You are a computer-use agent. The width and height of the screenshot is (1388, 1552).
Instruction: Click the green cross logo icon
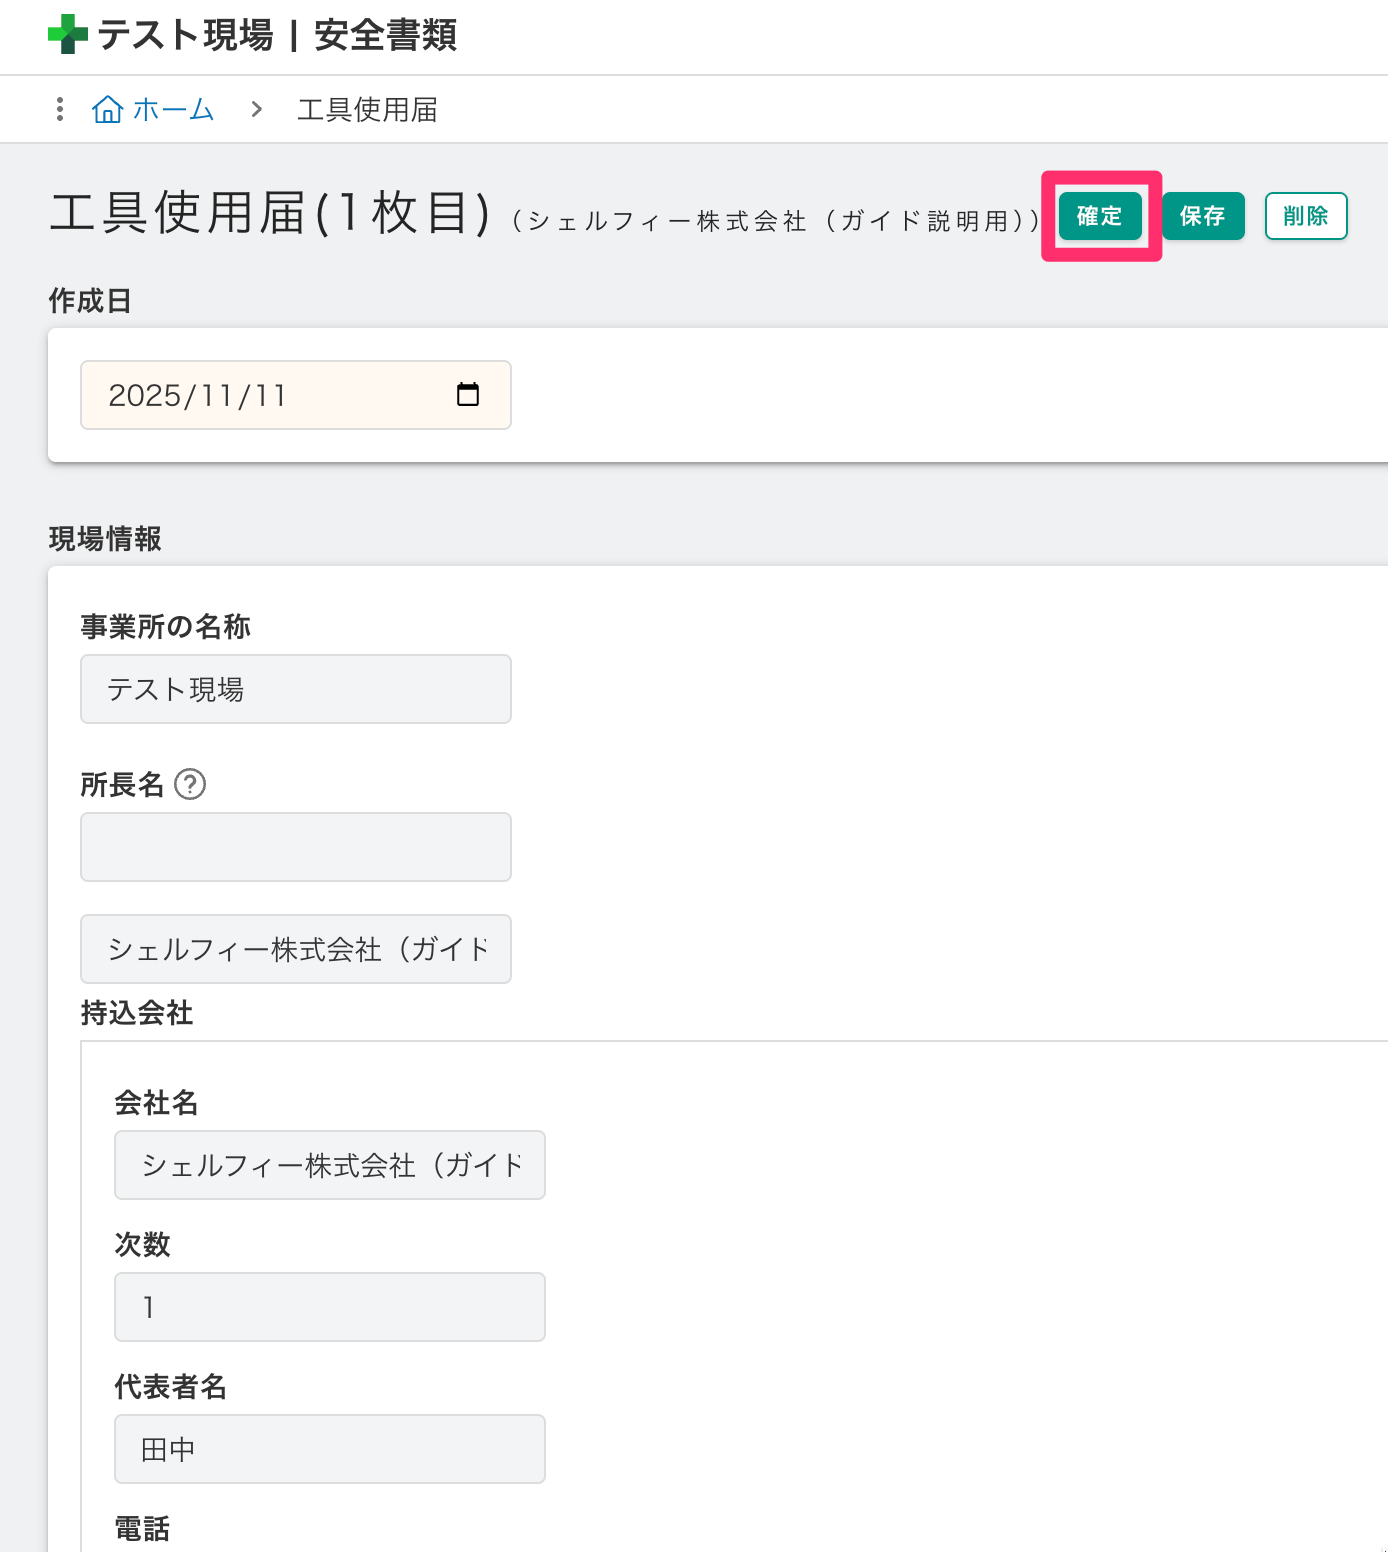[67, 34]
